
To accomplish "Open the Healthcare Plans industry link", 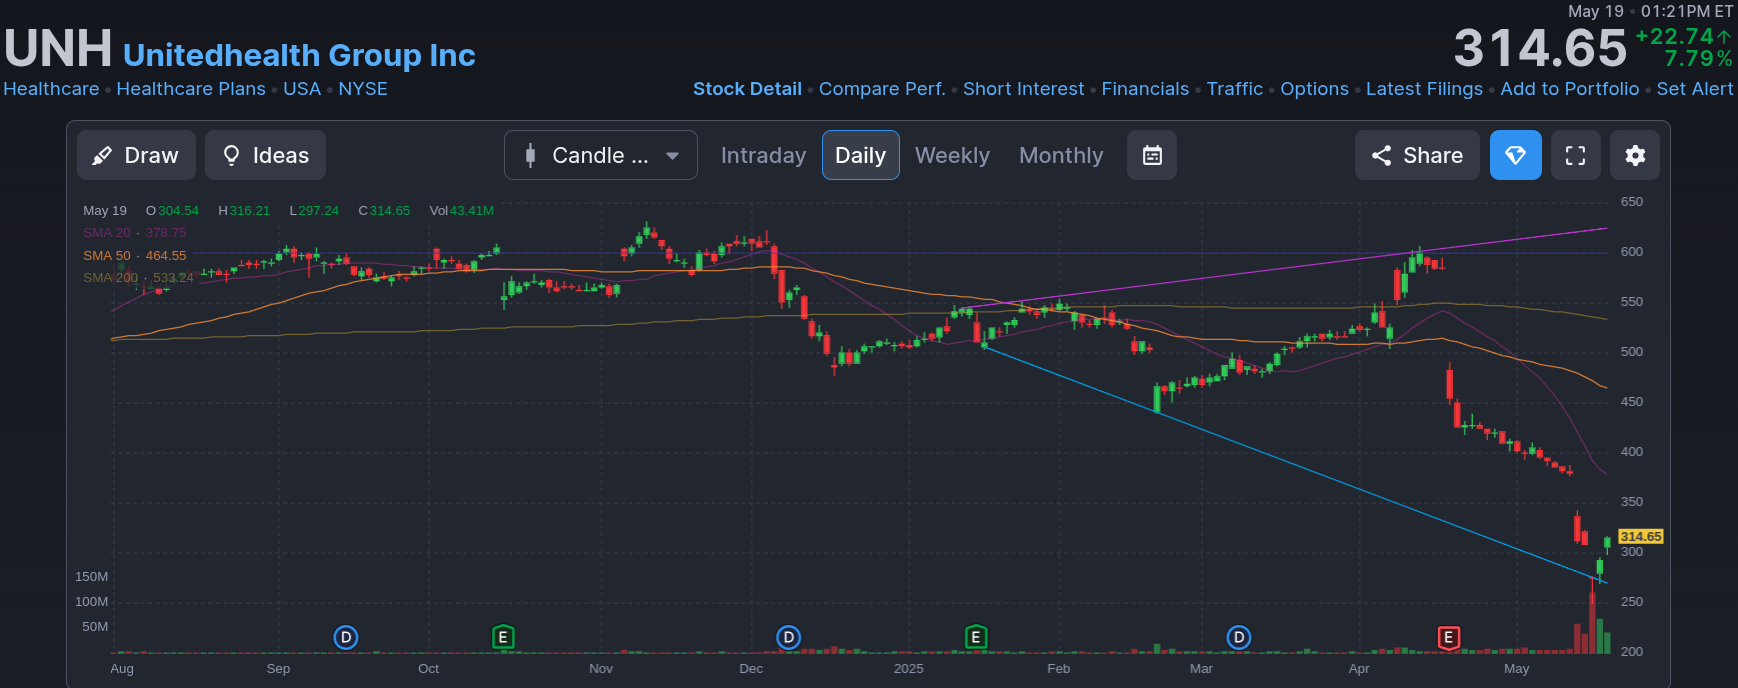I will point(191,89).
